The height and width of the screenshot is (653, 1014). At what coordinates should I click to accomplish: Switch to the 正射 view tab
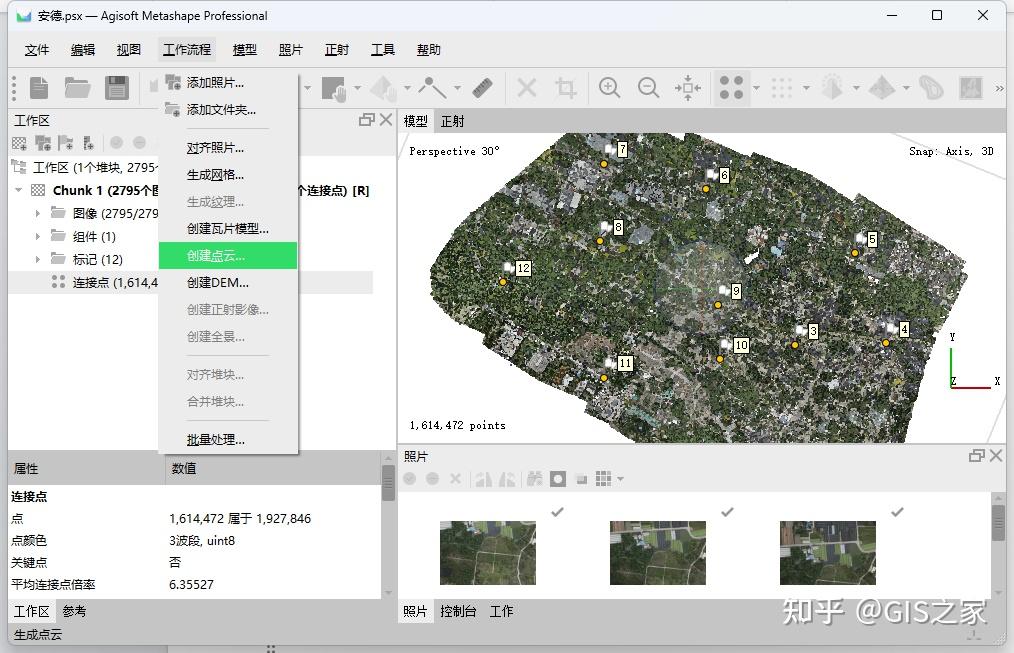(452, 121)
